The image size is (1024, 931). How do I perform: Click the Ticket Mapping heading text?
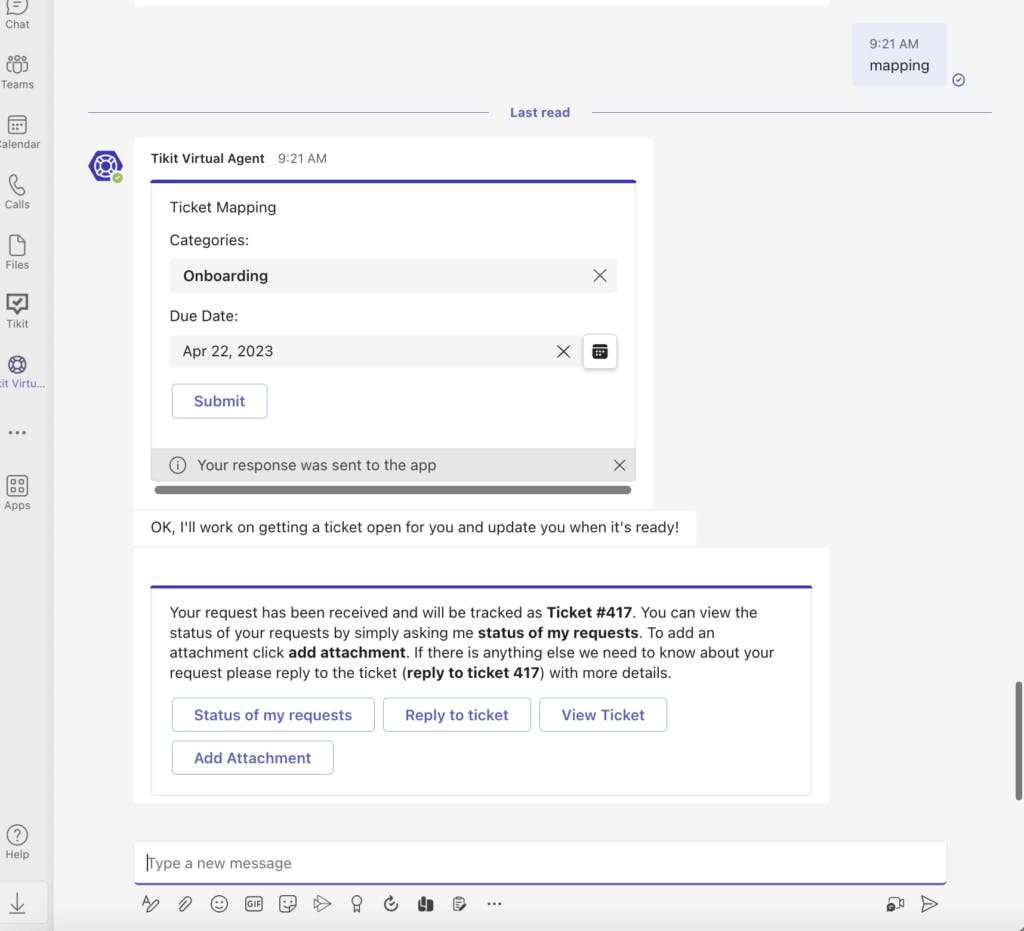[223, 207]
